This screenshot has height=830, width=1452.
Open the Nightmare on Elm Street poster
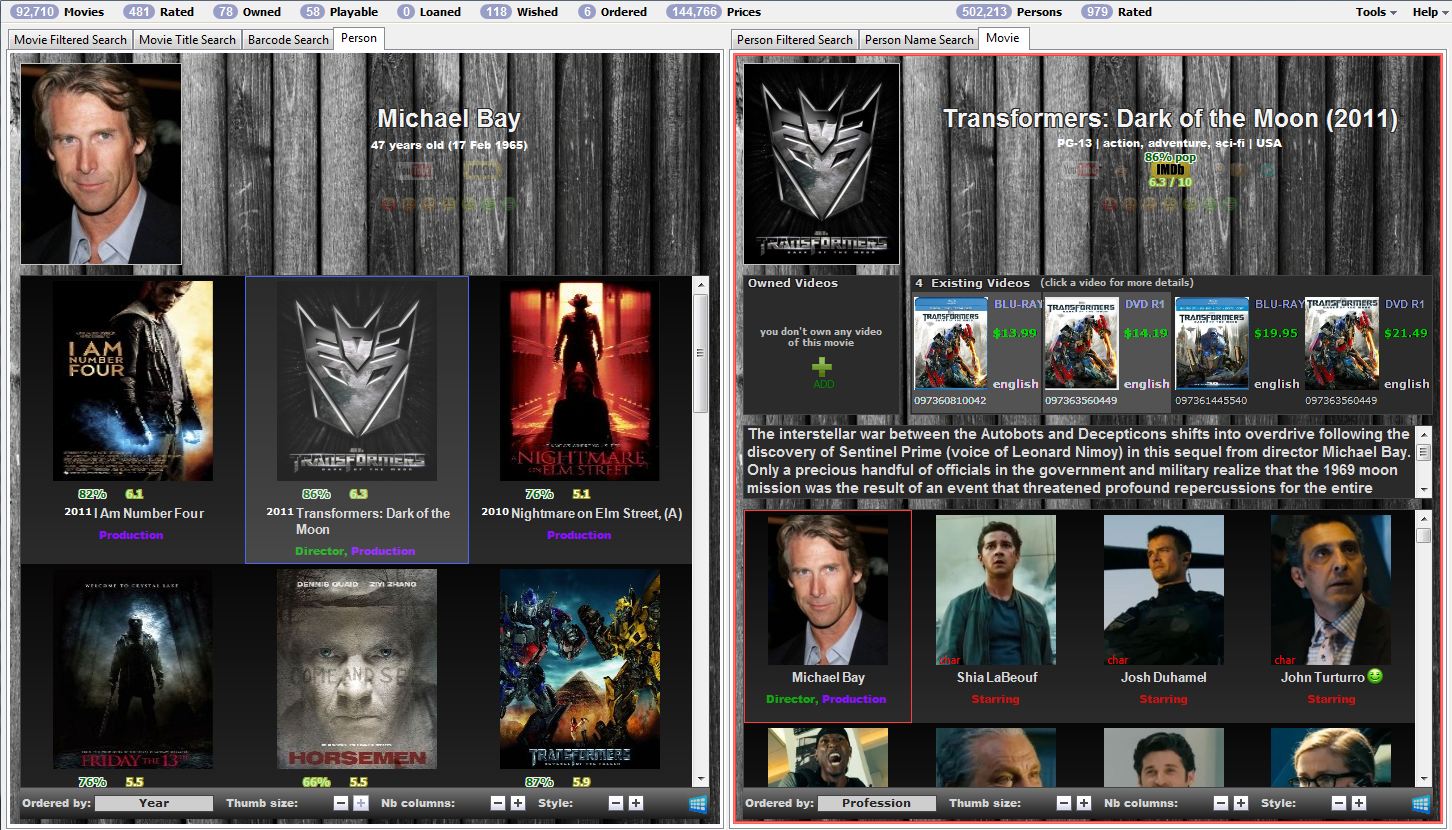tap(580, 381)
